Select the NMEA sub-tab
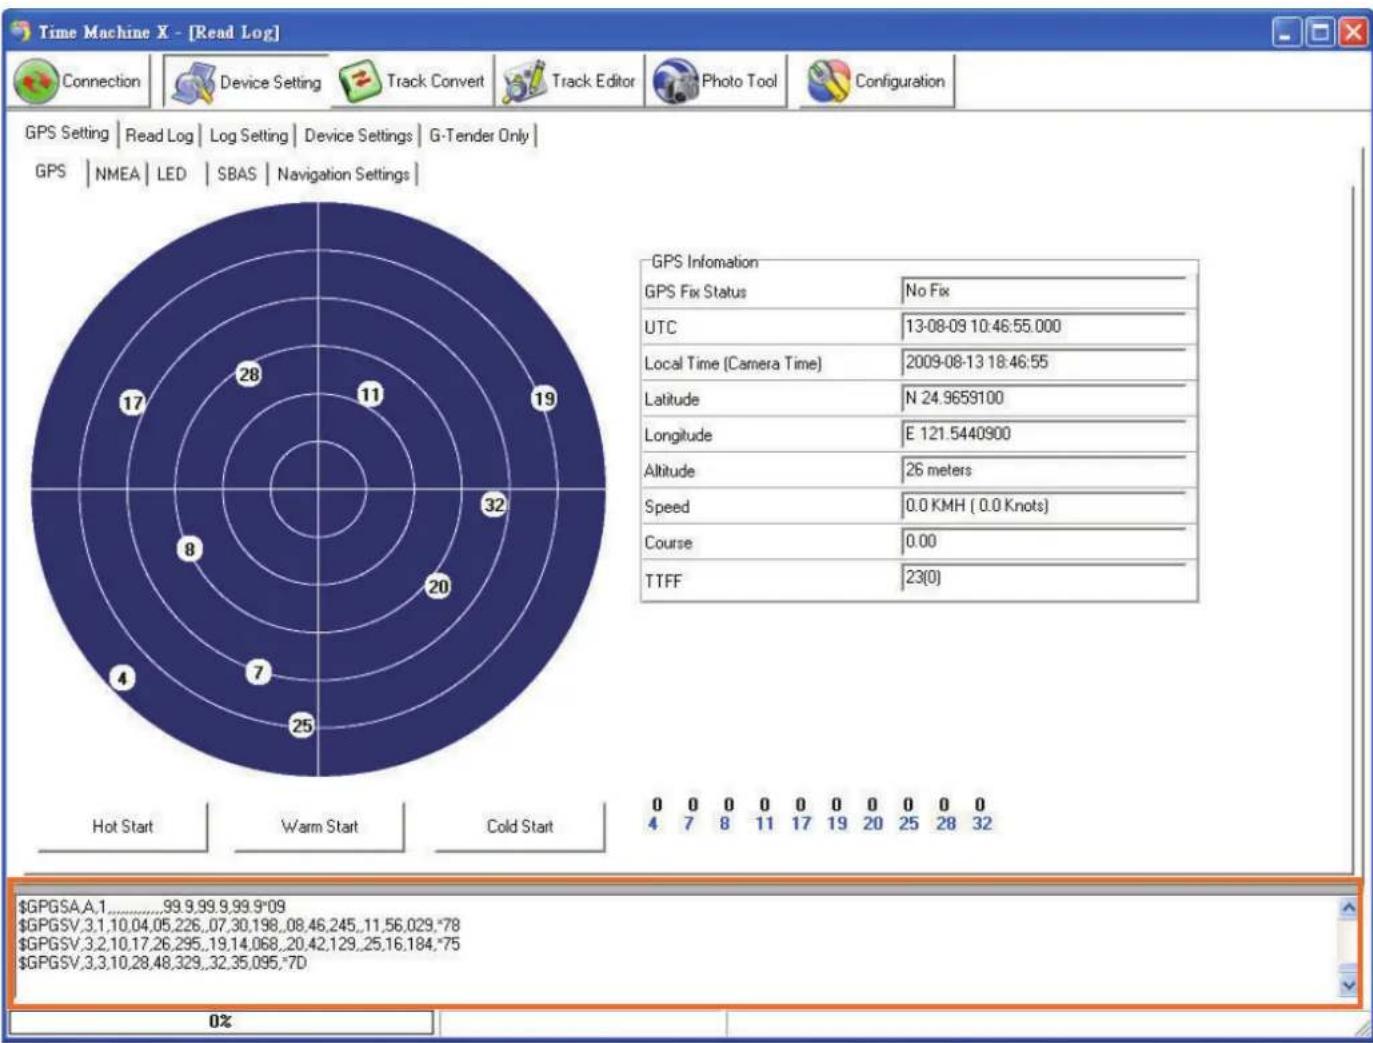The height and width of the screenshot is (1043, 1373). (117, 174)
